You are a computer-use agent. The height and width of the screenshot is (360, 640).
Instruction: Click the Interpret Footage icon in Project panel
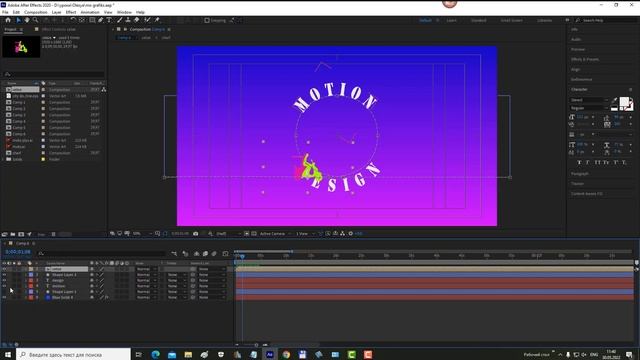coord(4,234)
